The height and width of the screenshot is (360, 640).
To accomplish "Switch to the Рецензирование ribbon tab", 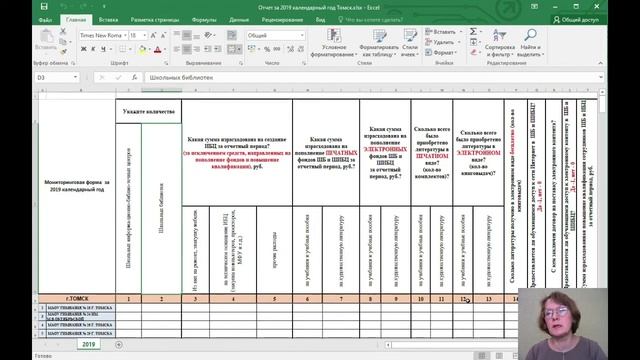I will (282, 20).
